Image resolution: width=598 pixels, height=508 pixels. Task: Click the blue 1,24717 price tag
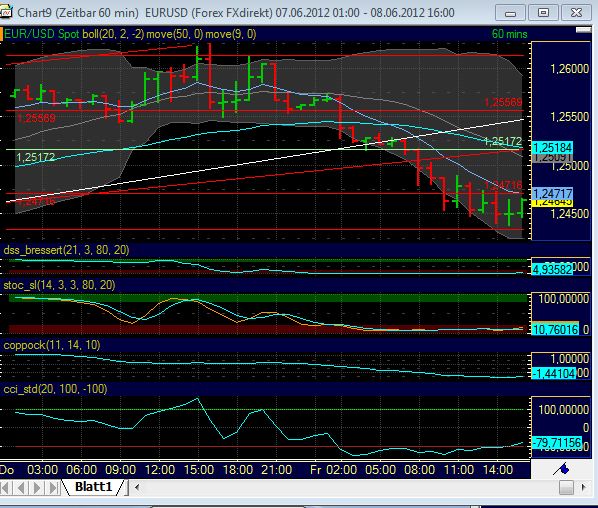click(x=552, y=193)
